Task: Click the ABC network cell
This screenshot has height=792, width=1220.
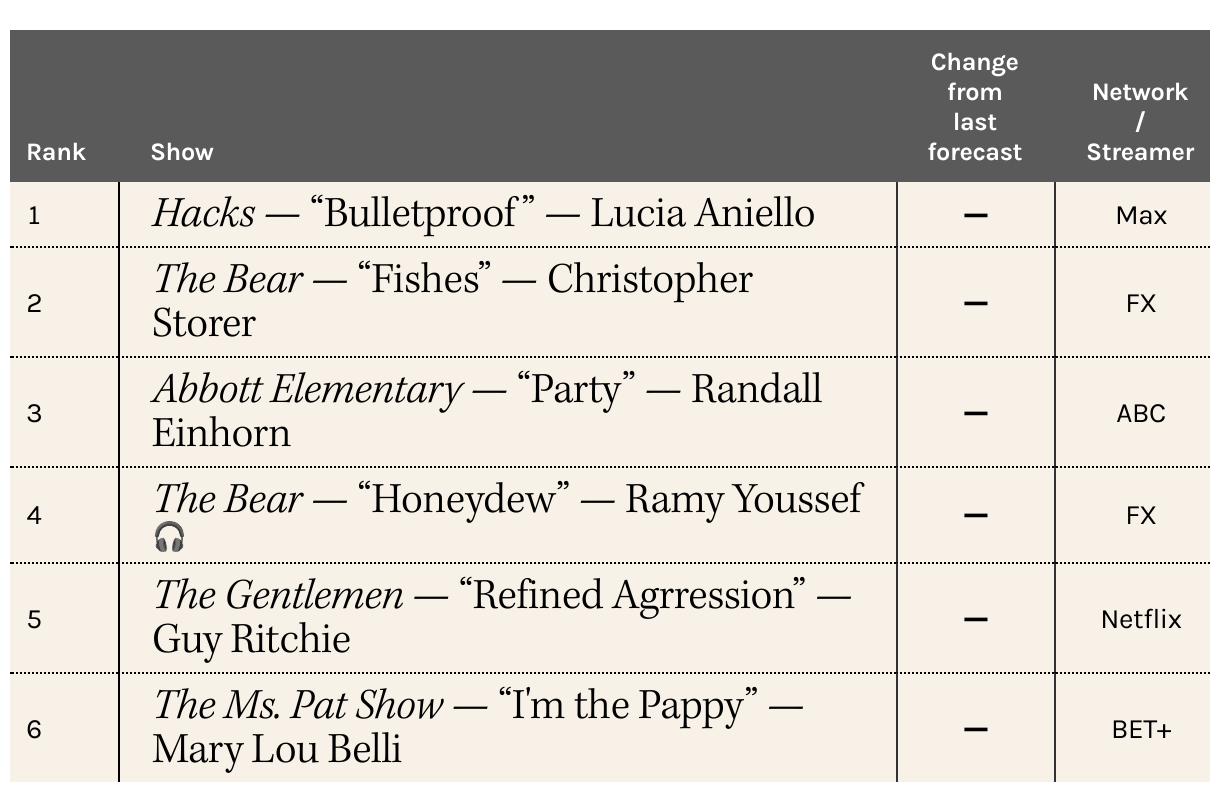Action: click(x=1141, y=413)
